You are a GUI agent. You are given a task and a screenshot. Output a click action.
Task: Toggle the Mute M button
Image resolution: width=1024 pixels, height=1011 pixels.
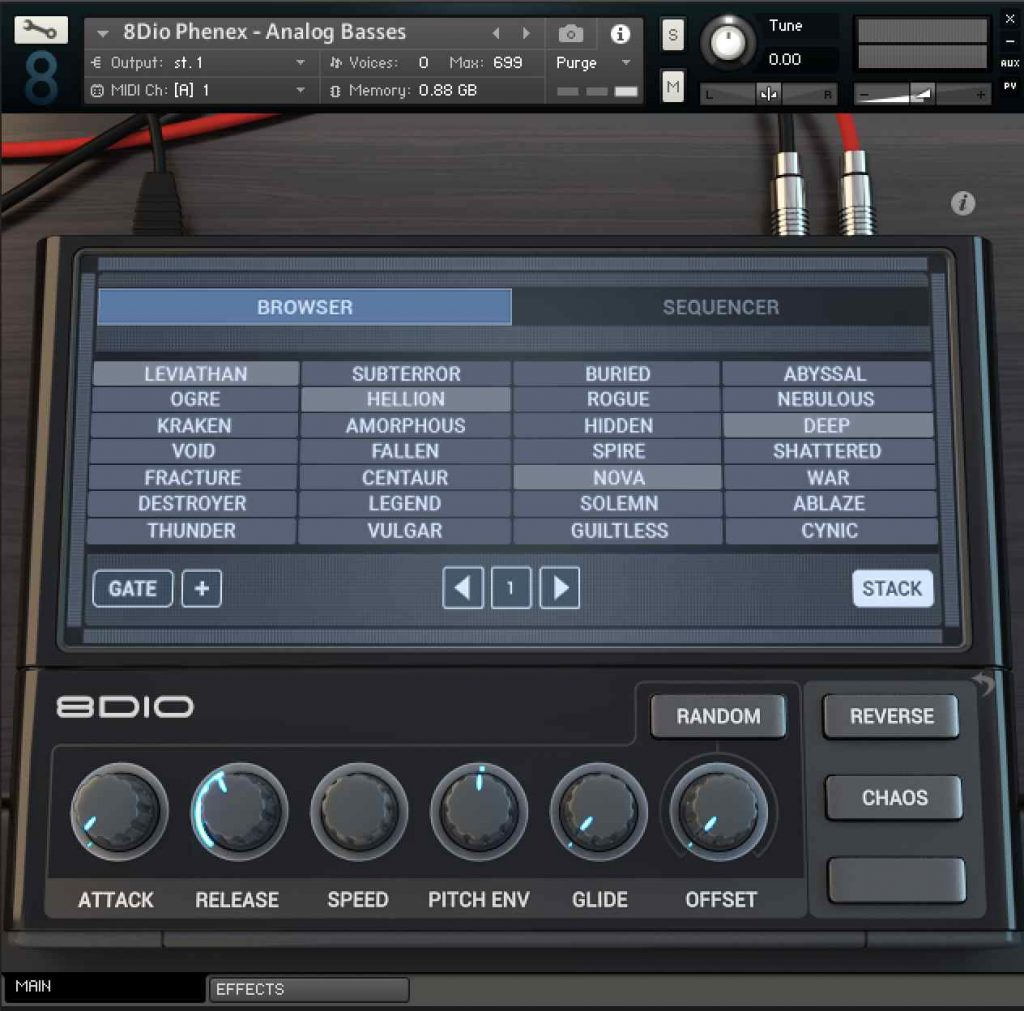(x=672, y=87)
